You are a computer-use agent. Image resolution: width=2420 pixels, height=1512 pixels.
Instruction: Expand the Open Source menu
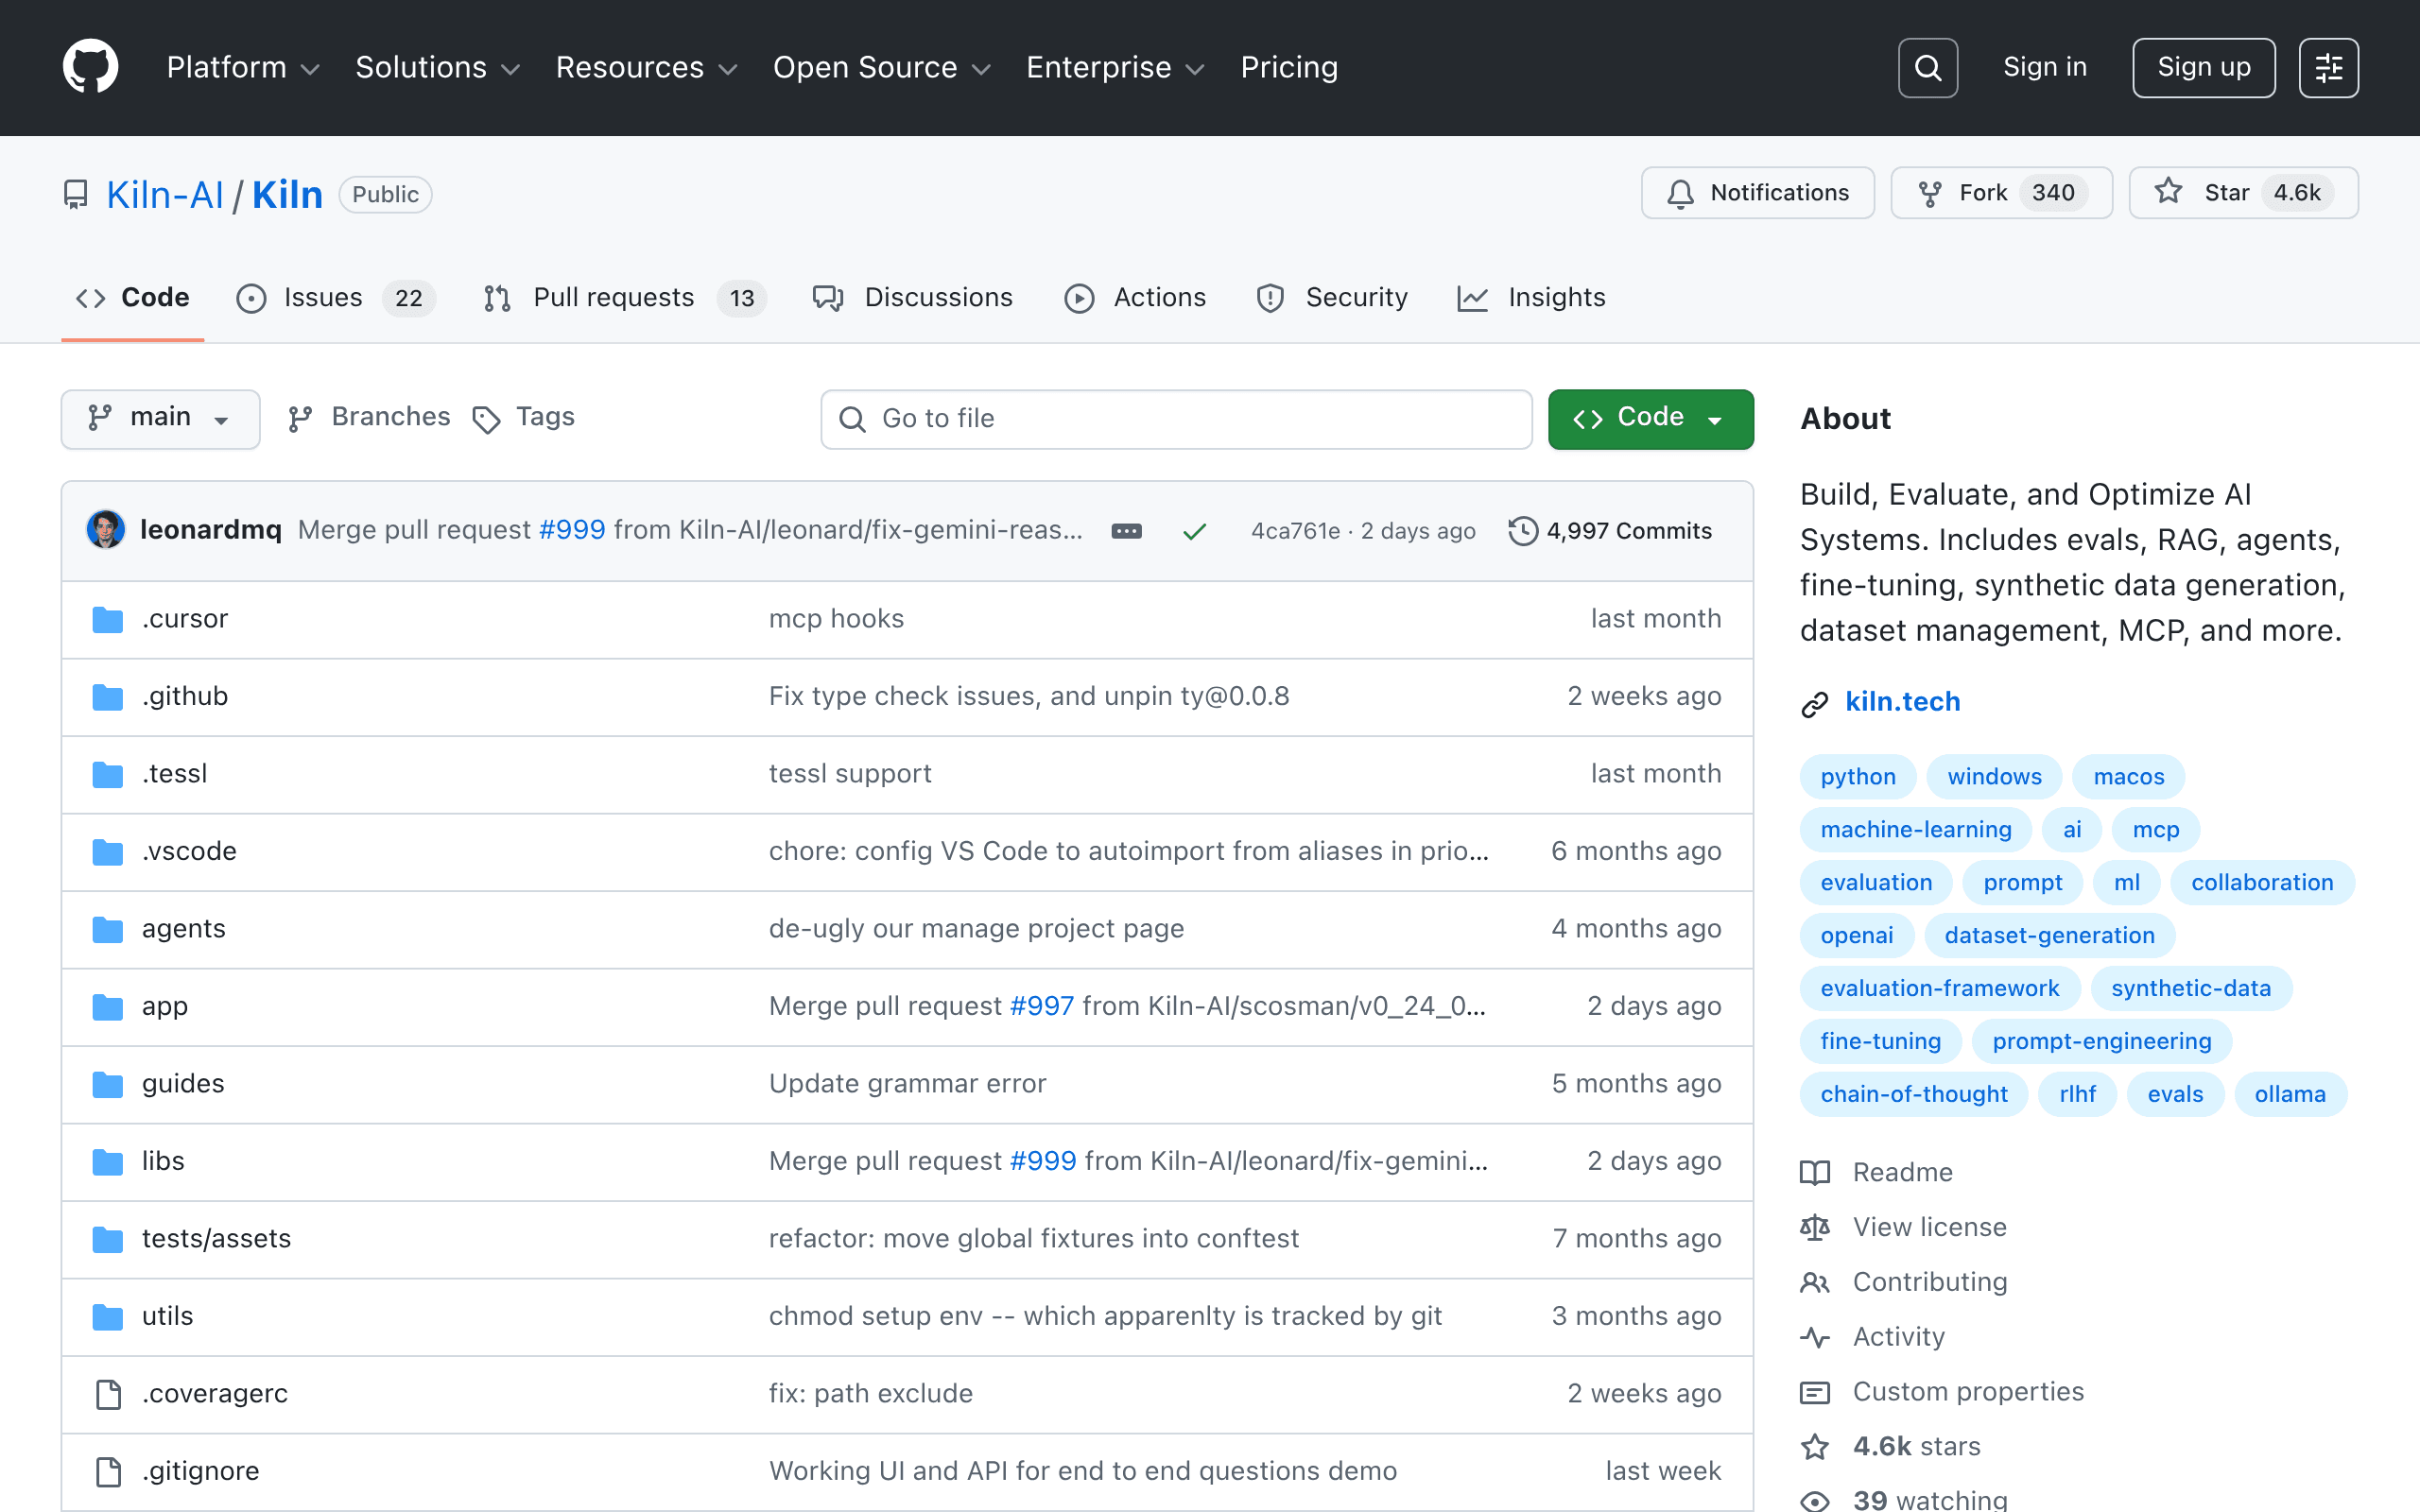(x=882, y=67)
